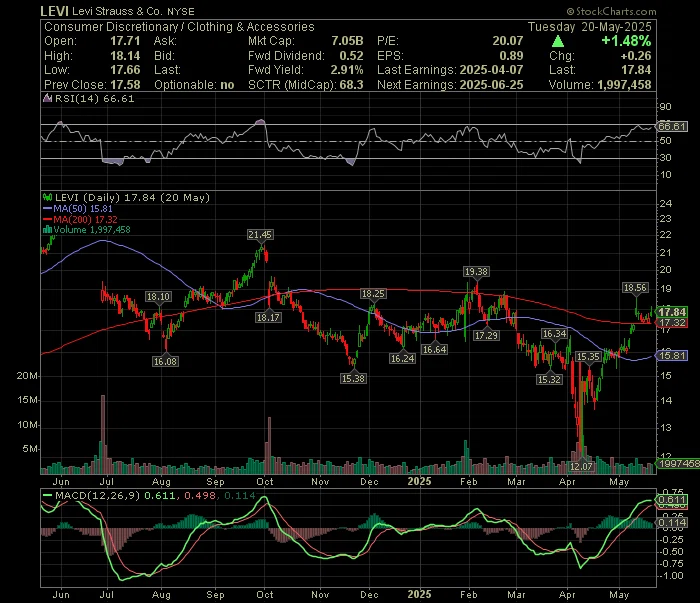Viewport: 700px width, 603px height.
Task: Click the 15.32 price label
Action: [549, 380]
